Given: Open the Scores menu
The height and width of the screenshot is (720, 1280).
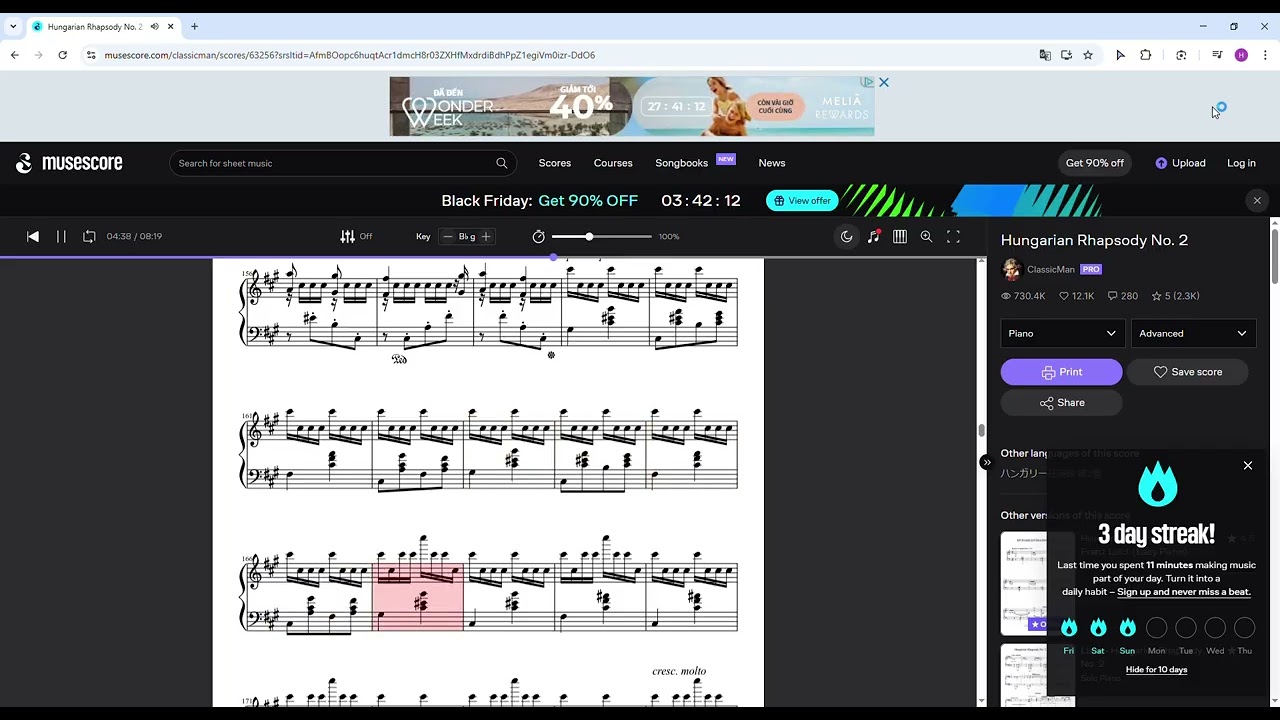Looking at the screenshot, I should pos(555,163).
